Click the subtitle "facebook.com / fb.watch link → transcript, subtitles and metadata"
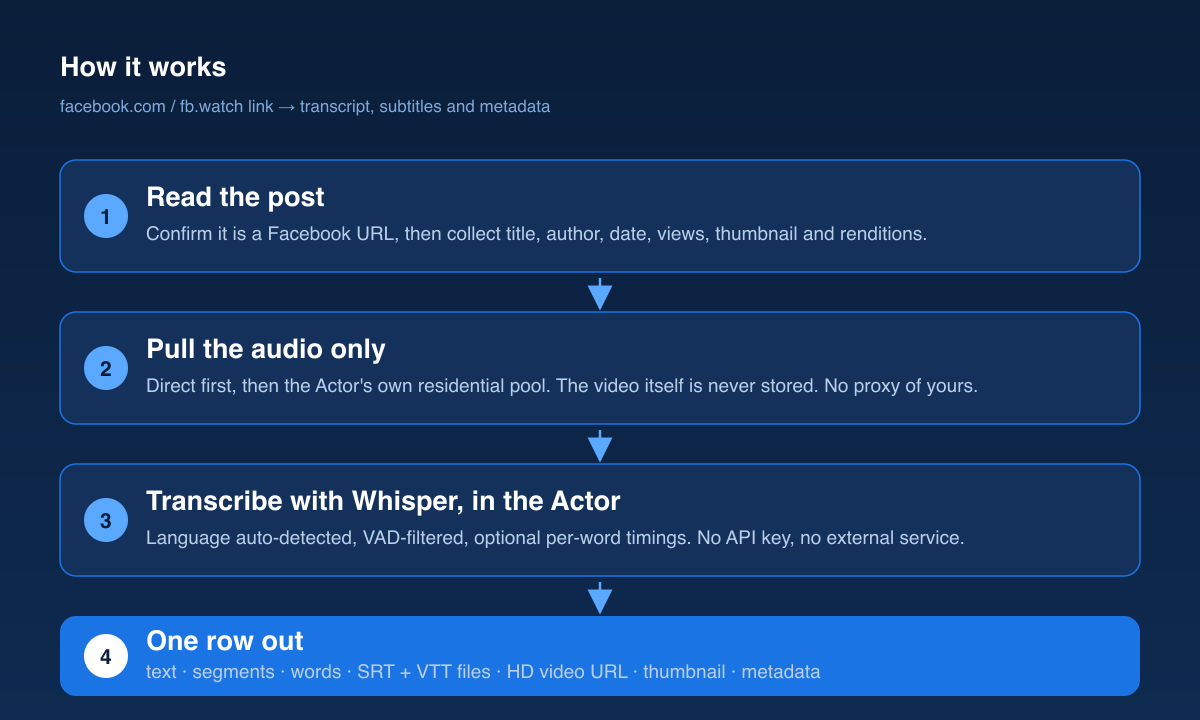 coord(305,106)
